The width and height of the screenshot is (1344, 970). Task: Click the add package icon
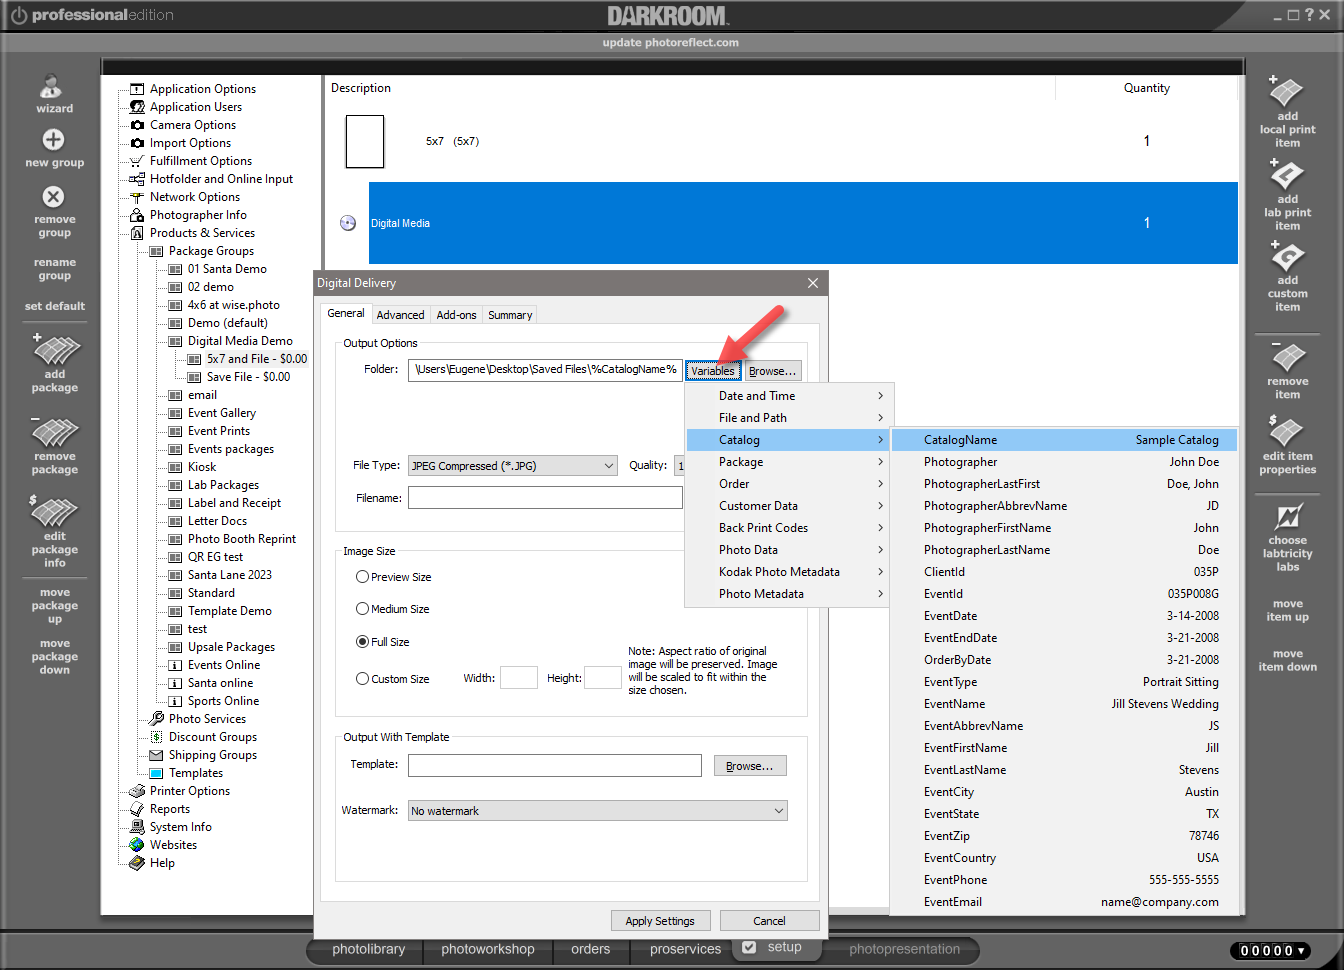[x=55, y=350]
